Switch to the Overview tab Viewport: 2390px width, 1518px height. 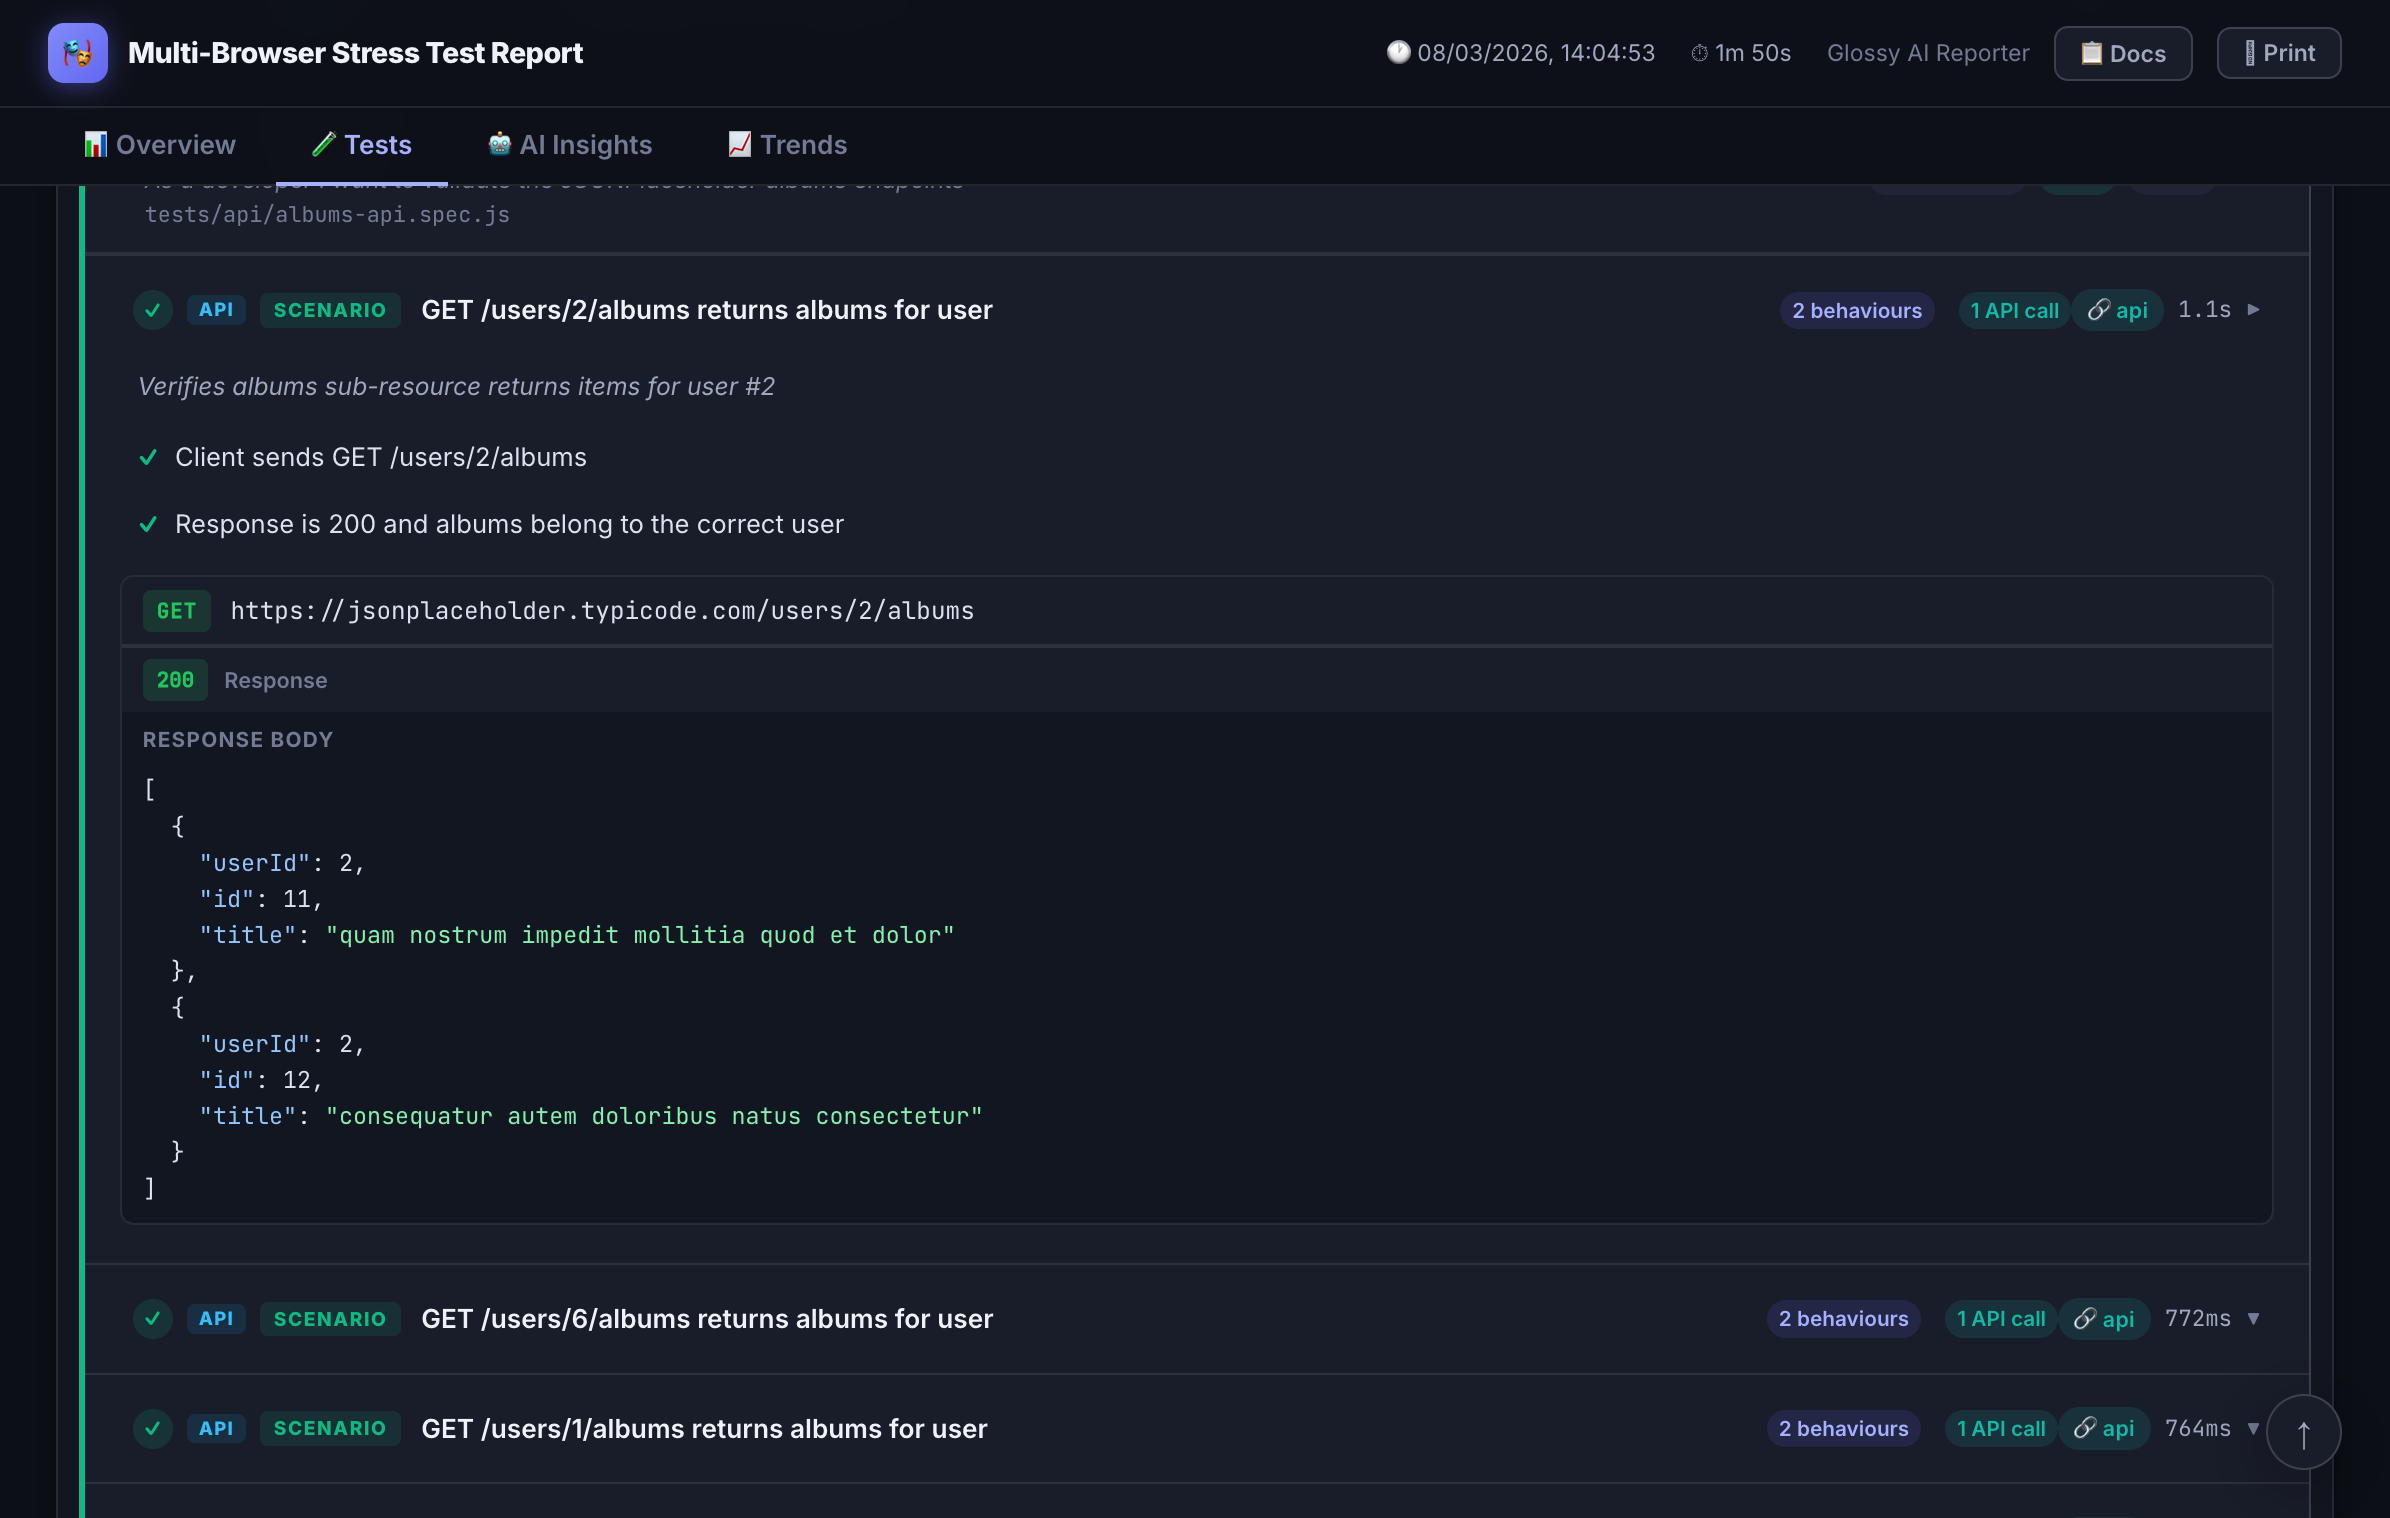pos(160,145)
